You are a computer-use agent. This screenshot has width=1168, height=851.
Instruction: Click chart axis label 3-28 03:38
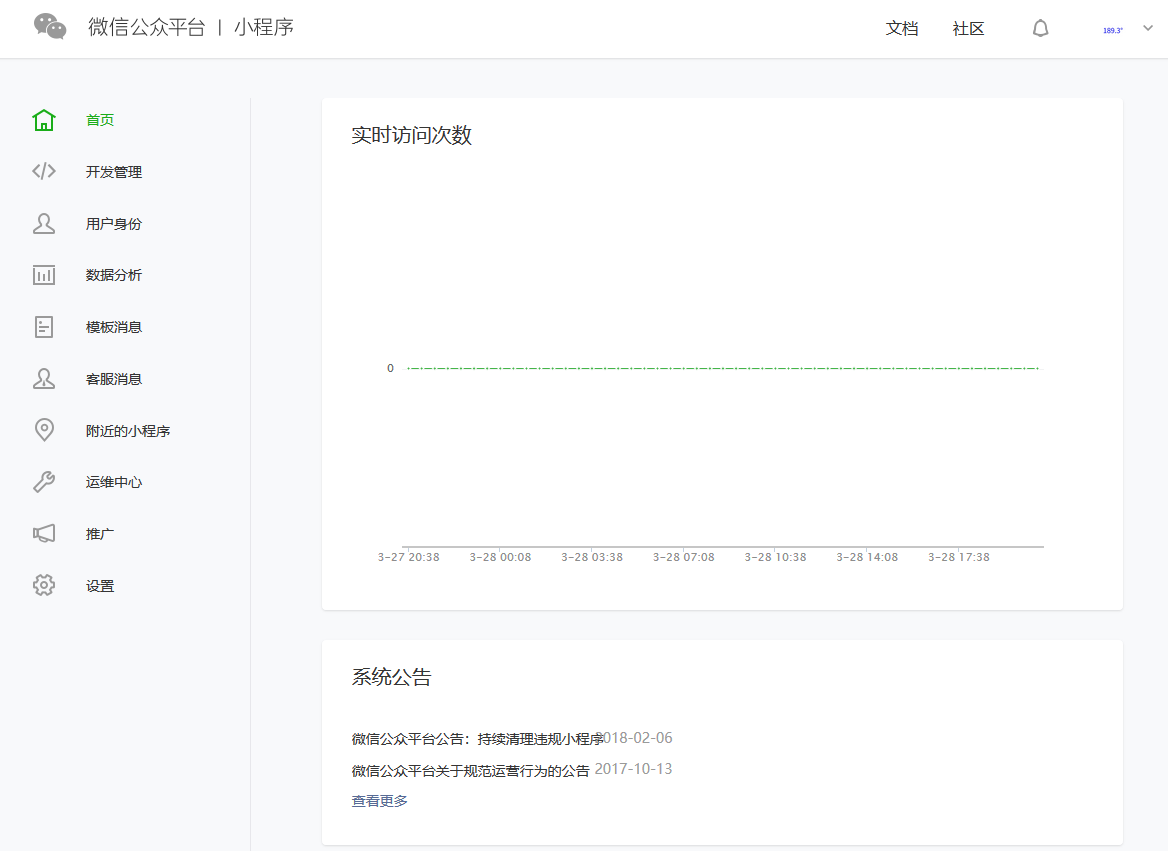pos(591,557)
